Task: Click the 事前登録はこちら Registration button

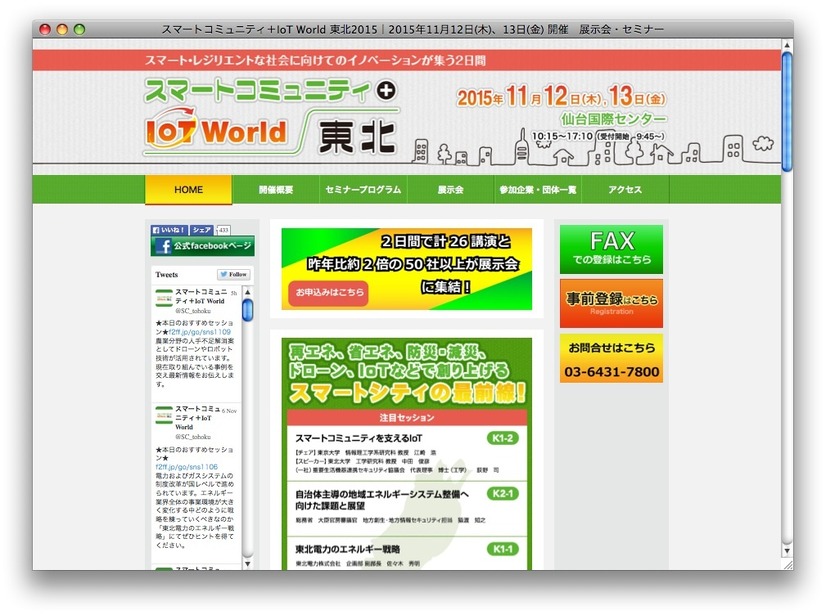Action: coord(611,304)
